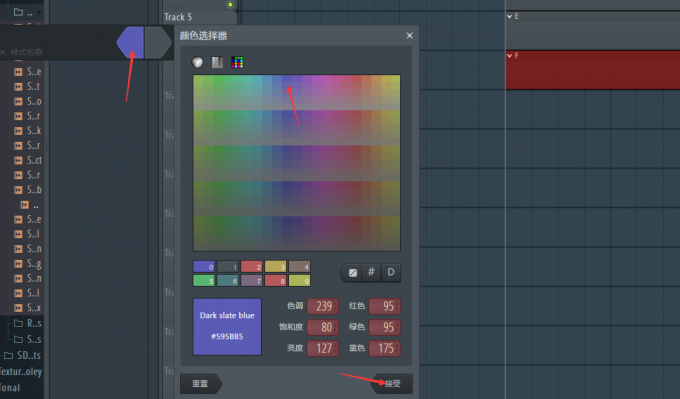Viewport: 680px width, 399px height.
Task: Click the audio file icon beside S..o
Action: tap(18, 101)
